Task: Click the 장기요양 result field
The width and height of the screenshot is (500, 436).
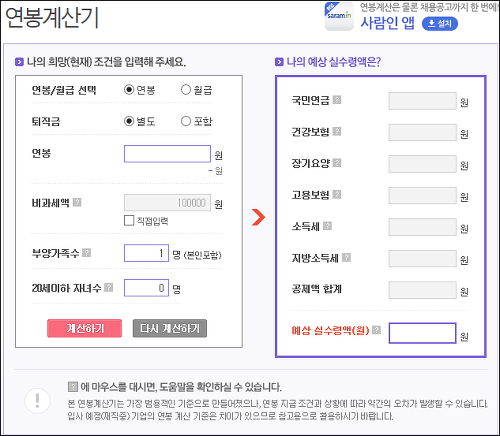Action: point(422,164)
